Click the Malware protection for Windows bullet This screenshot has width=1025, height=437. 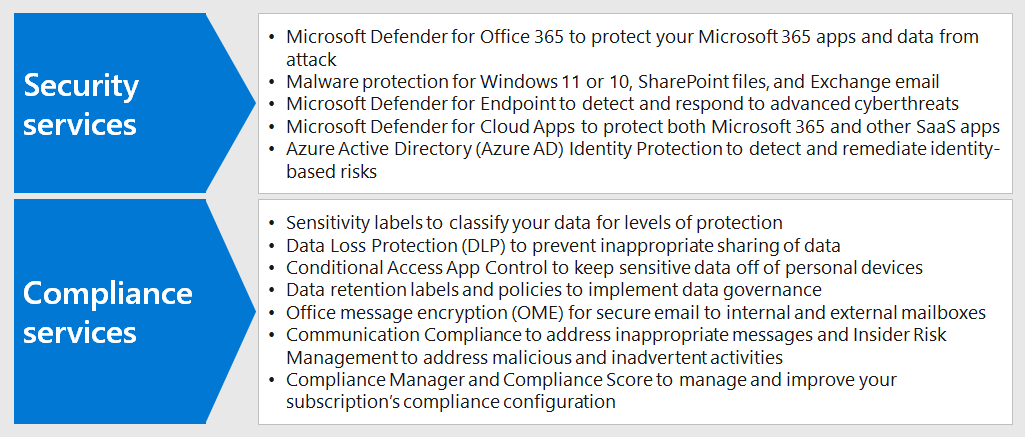[x=613, y=82]
